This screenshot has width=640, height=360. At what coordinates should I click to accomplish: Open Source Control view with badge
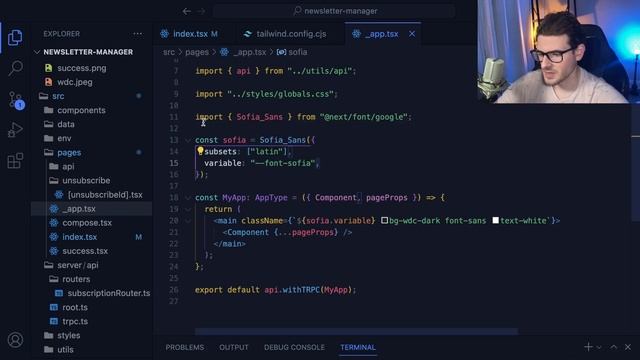(16, 100)
